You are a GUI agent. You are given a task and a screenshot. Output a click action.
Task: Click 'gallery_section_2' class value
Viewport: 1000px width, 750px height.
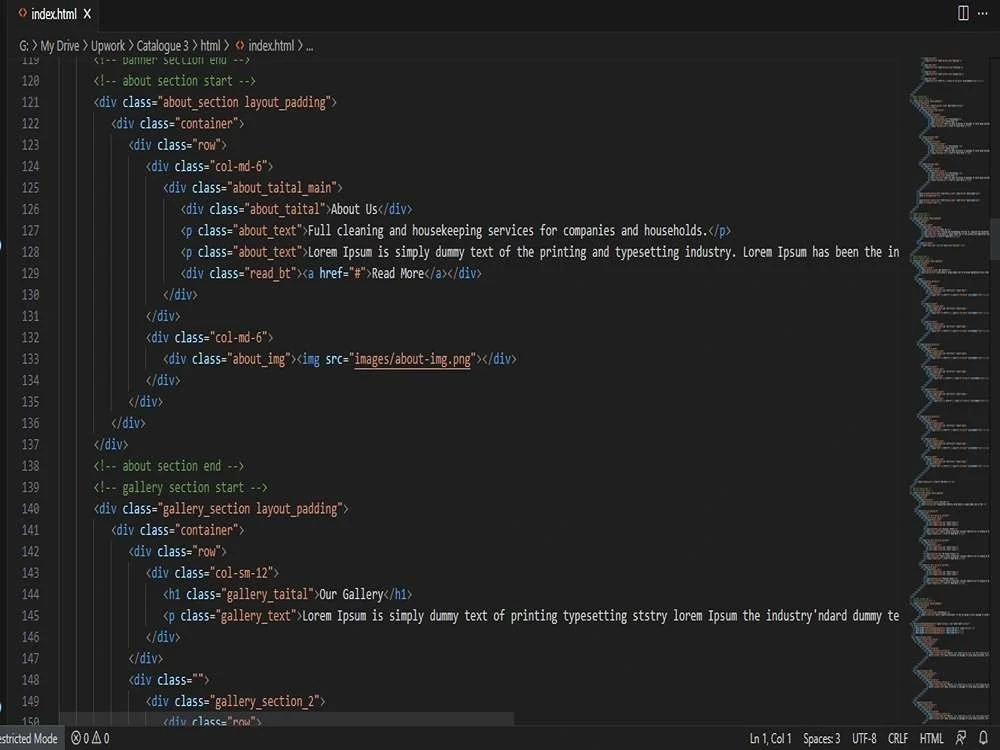click(265, 701)
